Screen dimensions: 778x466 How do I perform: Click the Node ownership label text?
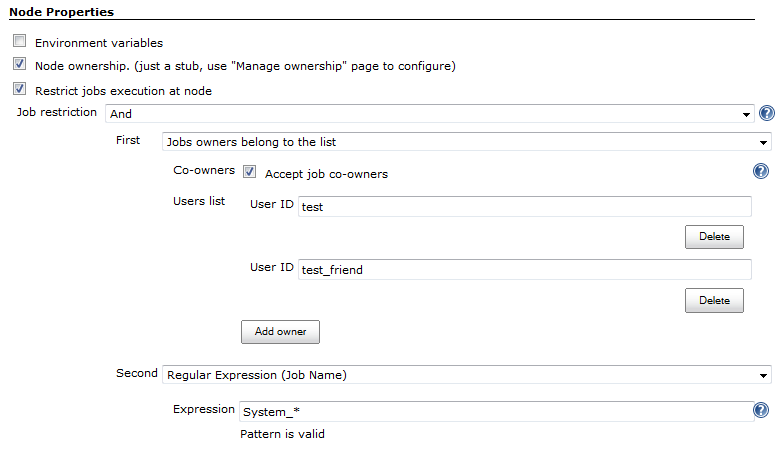245,66
